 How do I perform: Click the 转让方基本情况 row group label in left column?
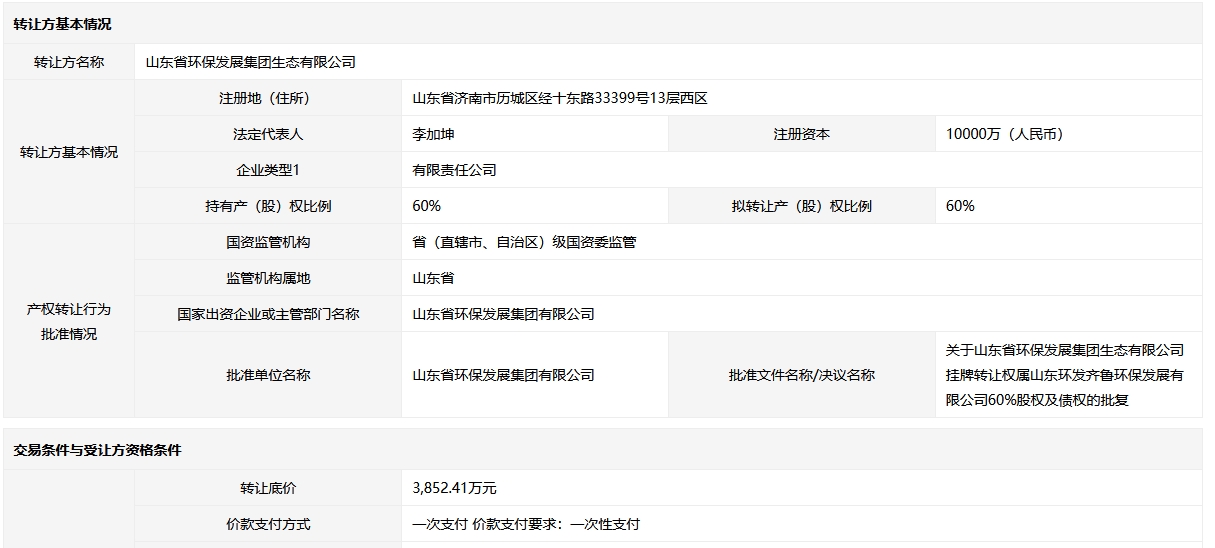click(x=69, y=152)
